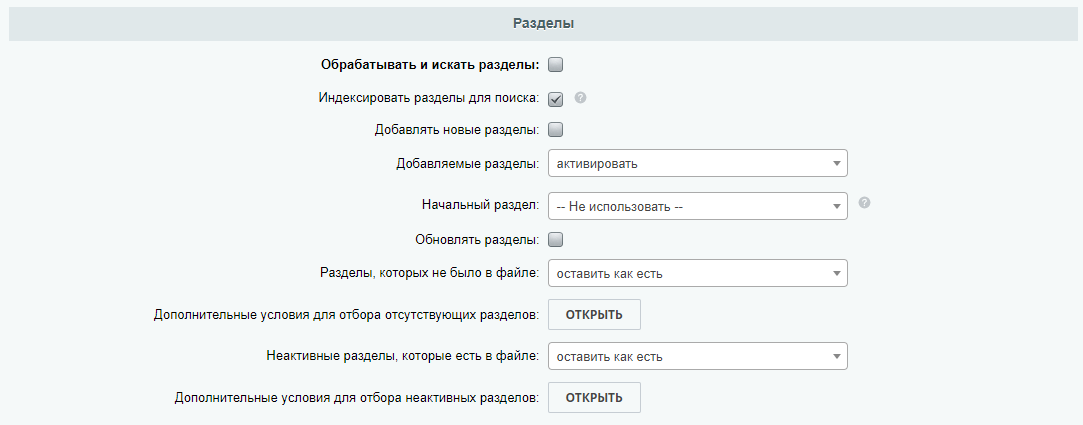Screen dimensions: 1083x425
Task: Click label 'Индексировать разделы для поиска:'
Action: pyautogui.click(x=429, y=98)
